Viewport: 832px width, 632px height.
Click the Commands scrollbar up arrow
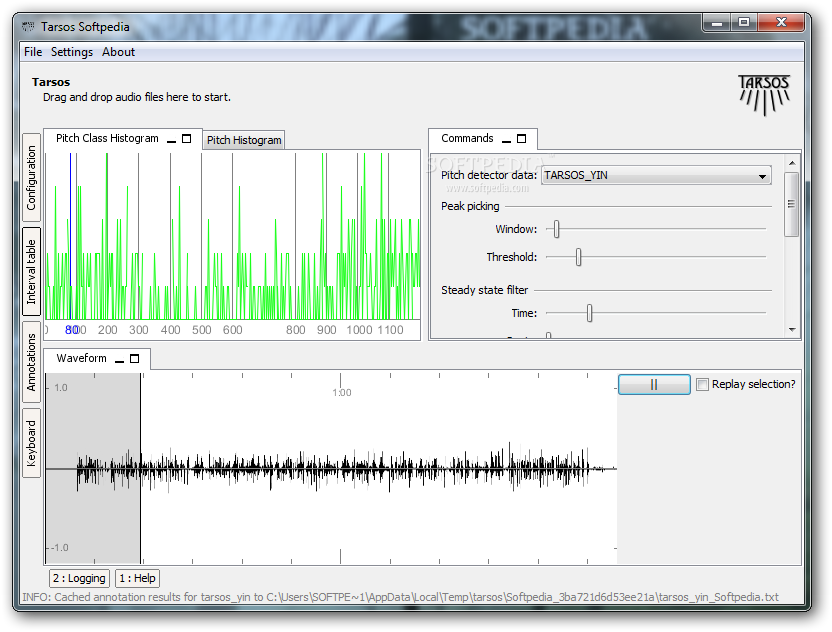[792, 163]
